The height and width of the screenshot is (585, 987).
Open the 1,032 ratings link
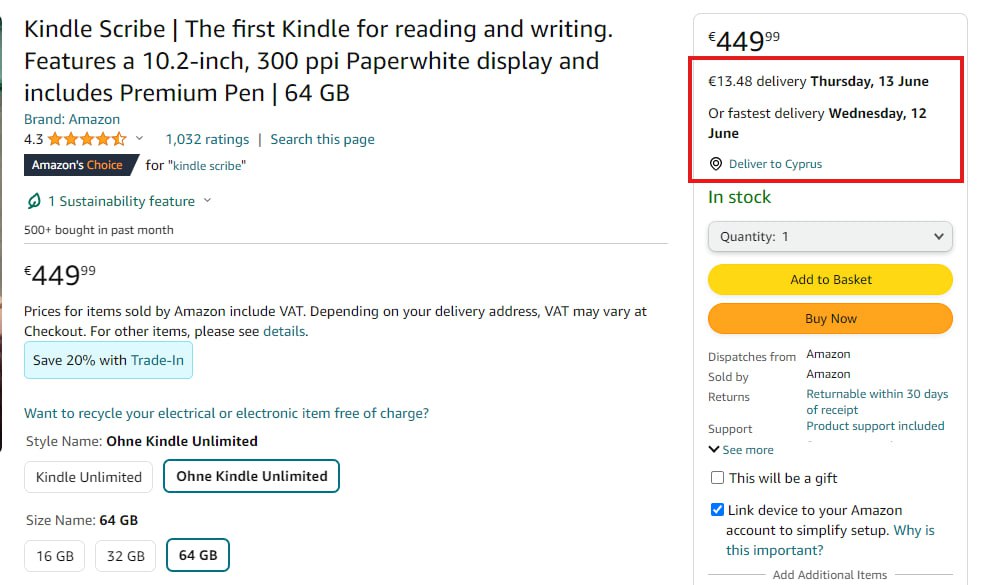coord(207,139)
